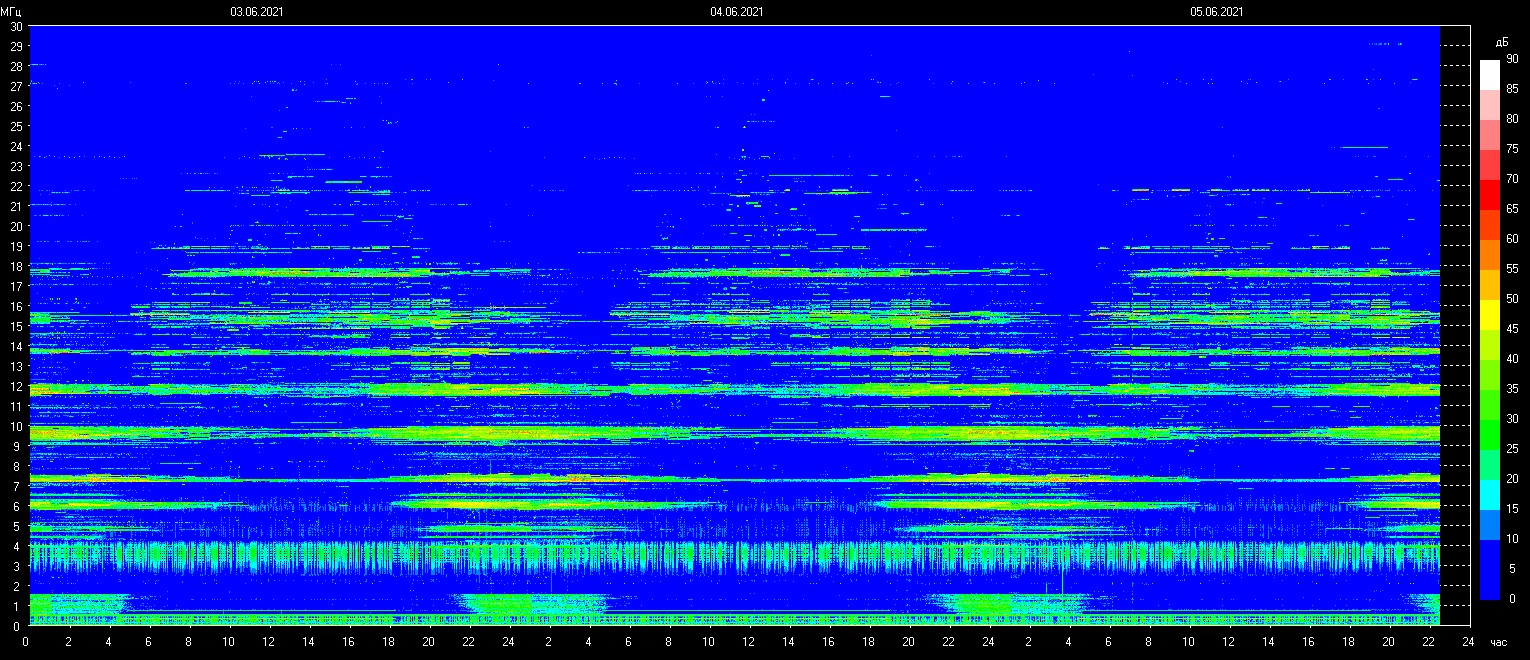Click the 12 MHz tick on the frequency axis
The width and height of the screenshot is (1530, 660).
point(16,386)
